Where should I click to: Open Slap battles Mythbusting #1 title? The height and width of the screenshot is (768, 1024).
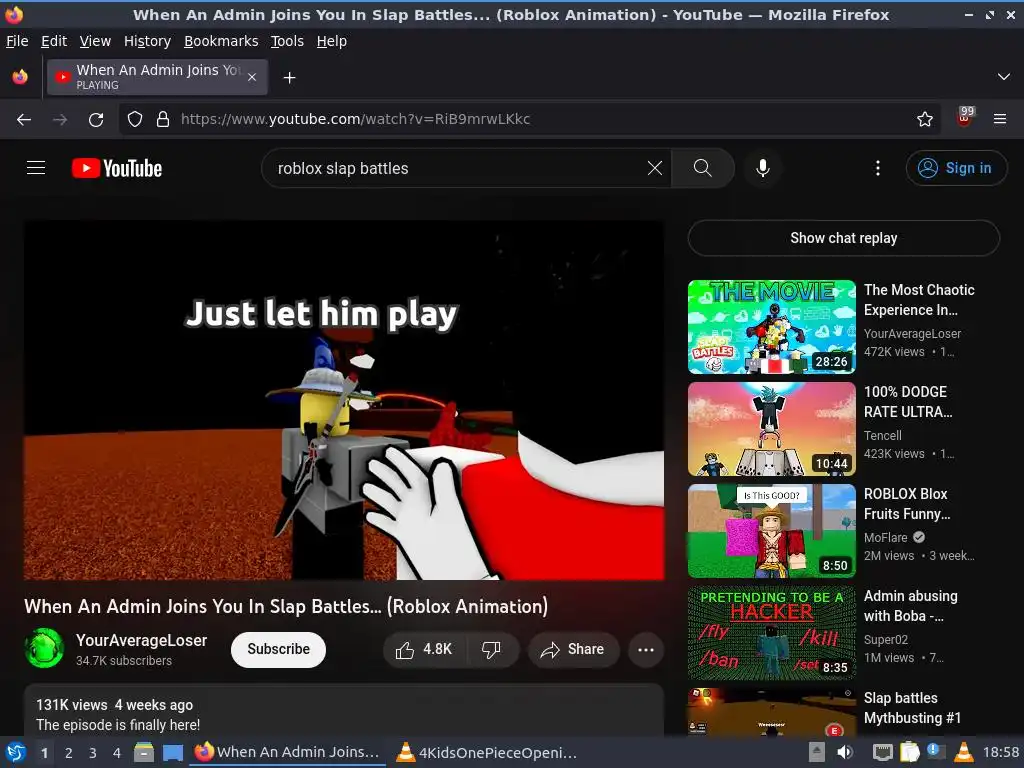912,708
